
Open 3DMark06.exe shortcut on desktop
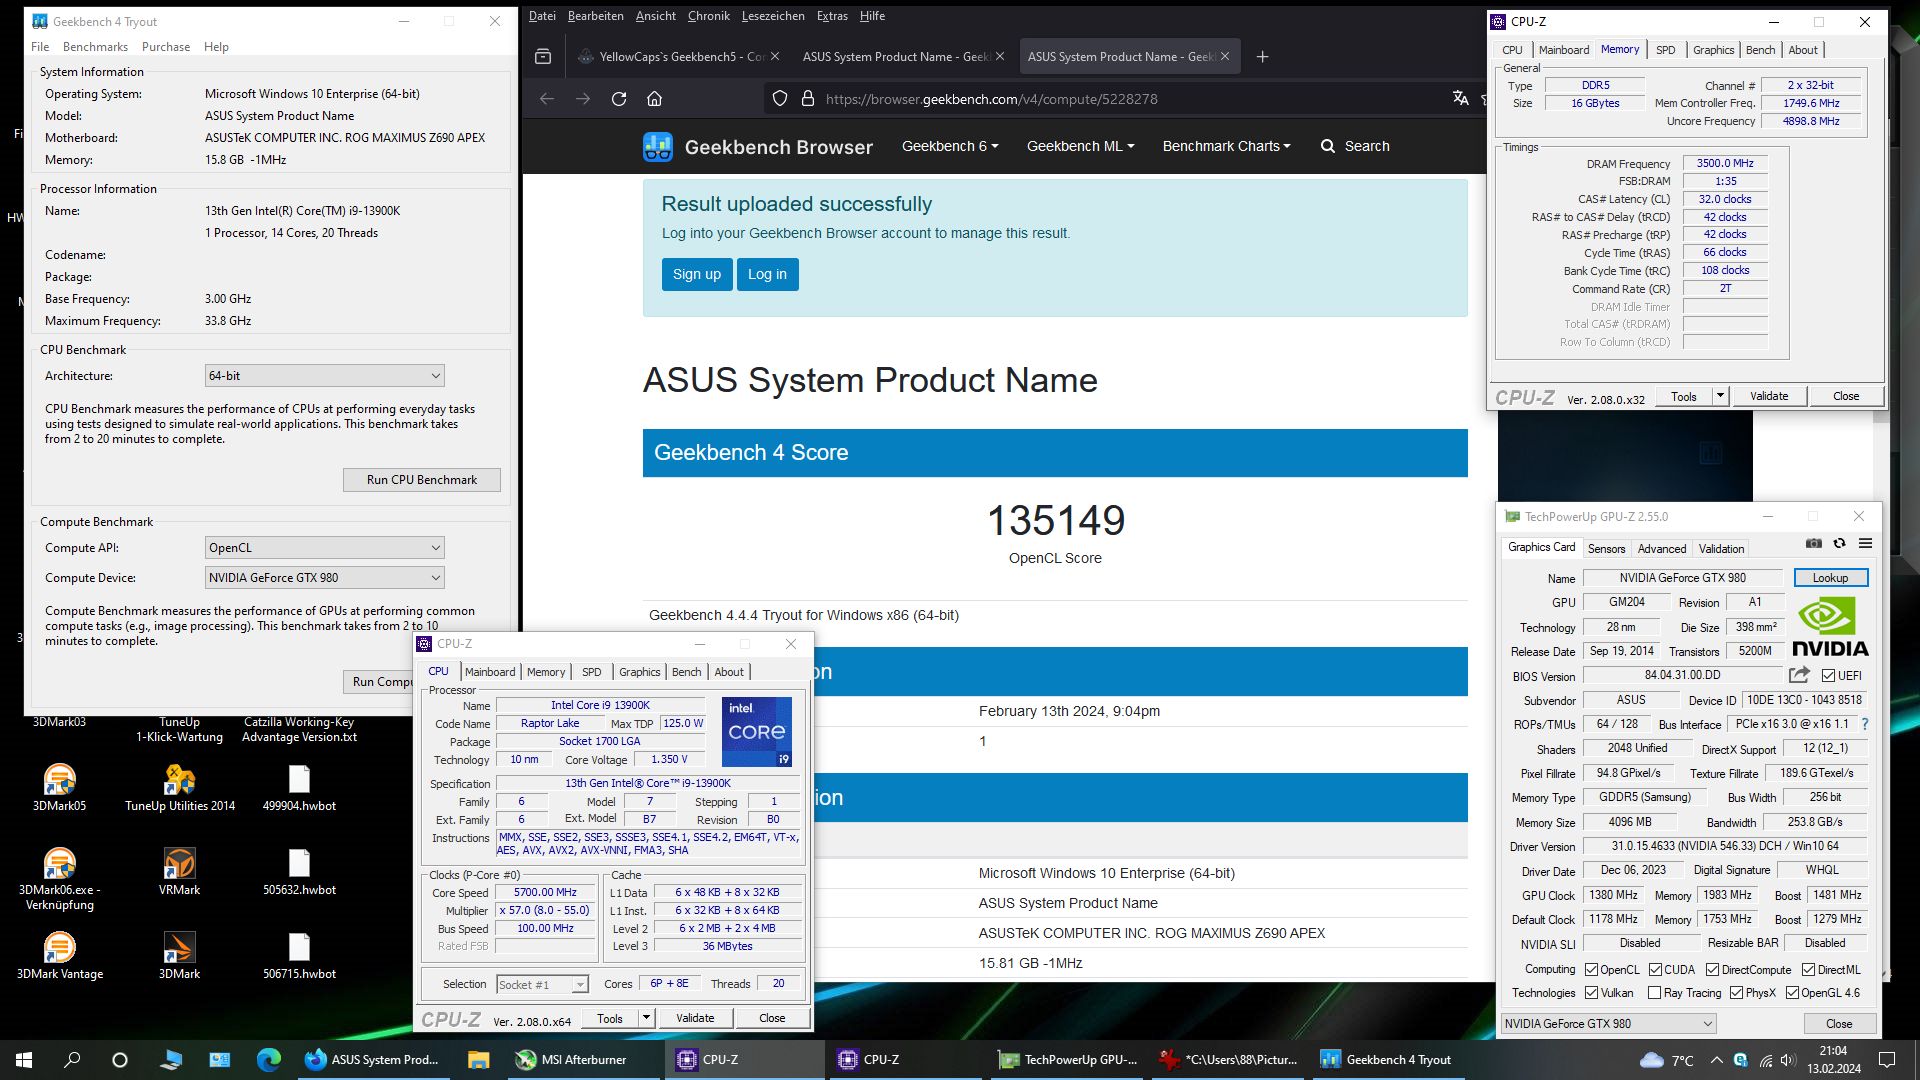59,878
